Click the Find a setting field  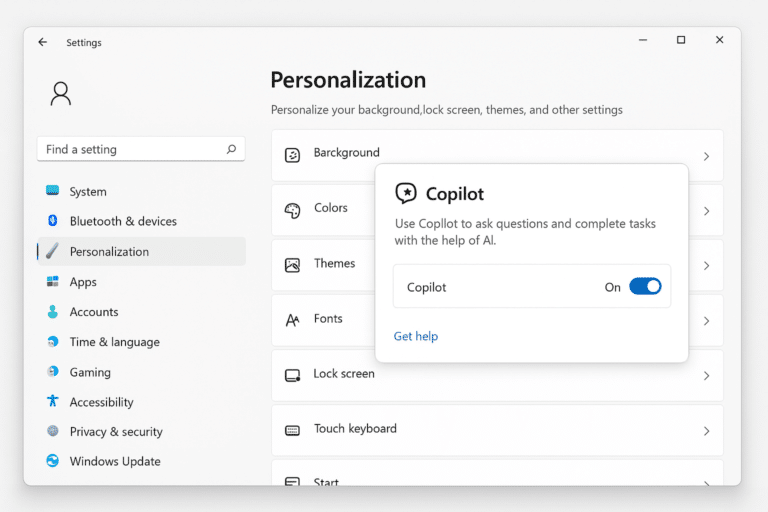(x=130, y=149)
